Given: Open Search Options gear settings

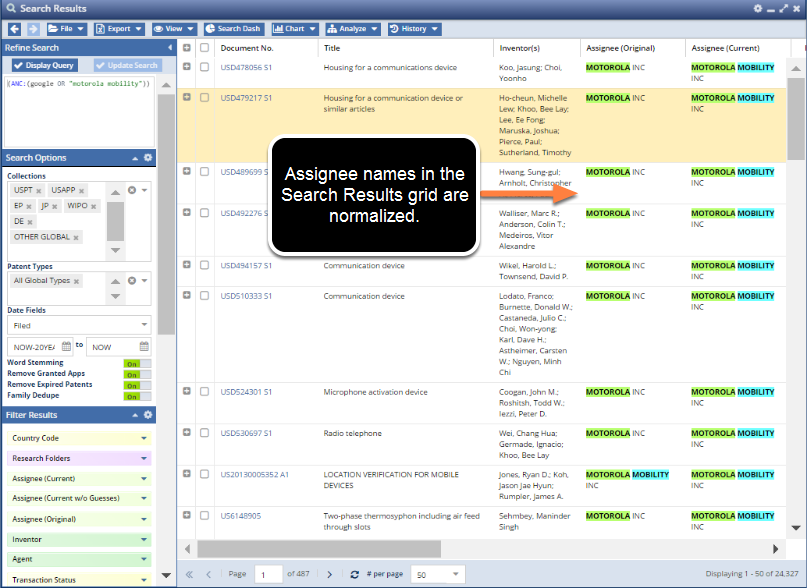Looking at the screenshot, I should coord(148,158).
